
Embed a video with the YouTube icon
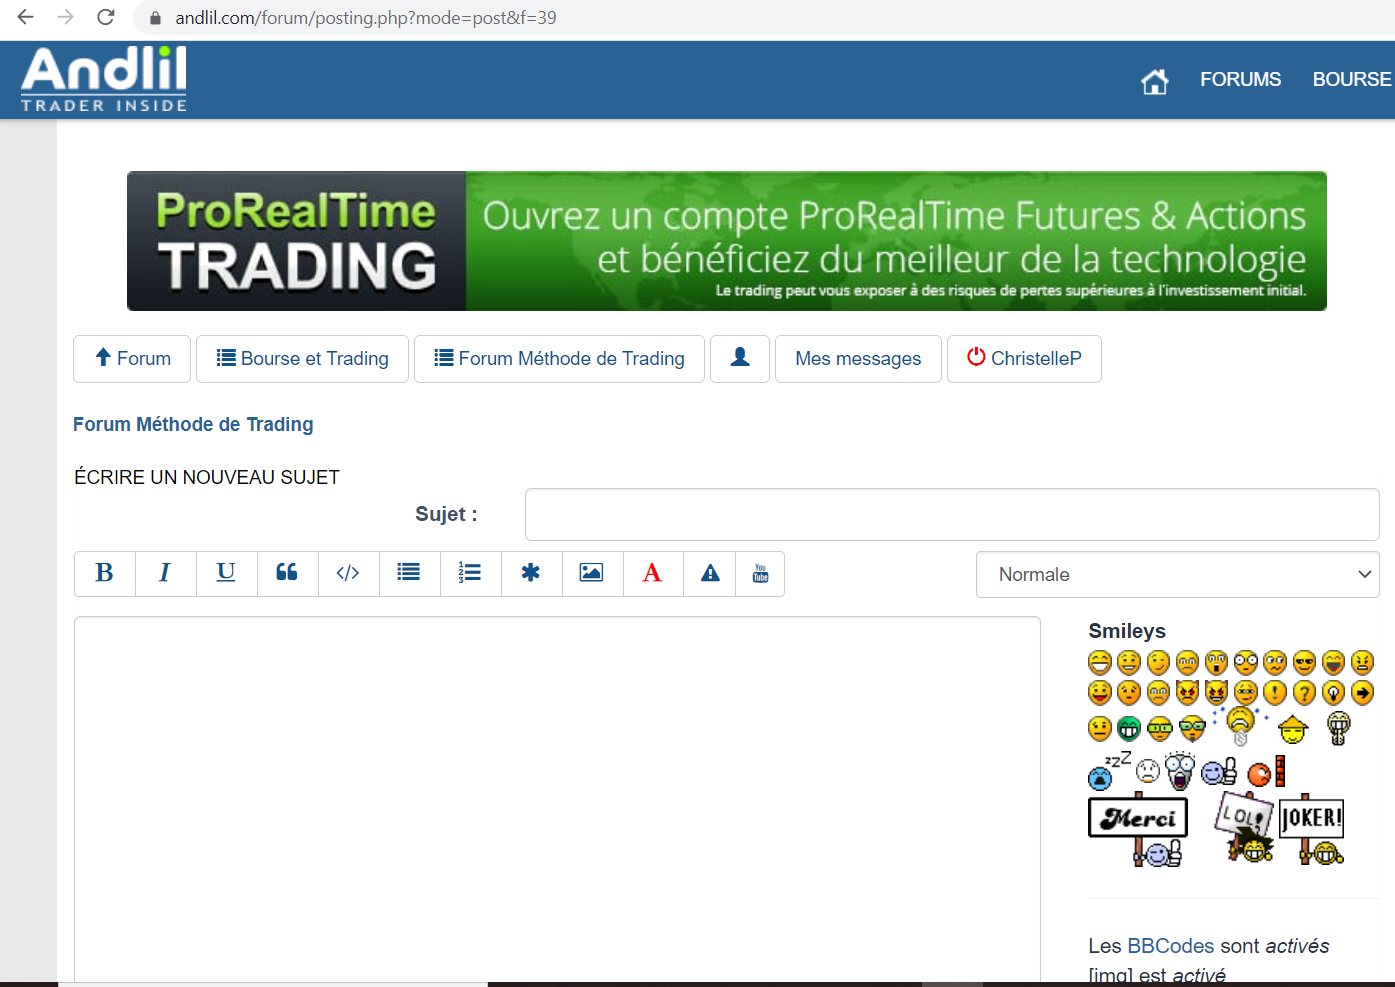[x=760, y=574]
